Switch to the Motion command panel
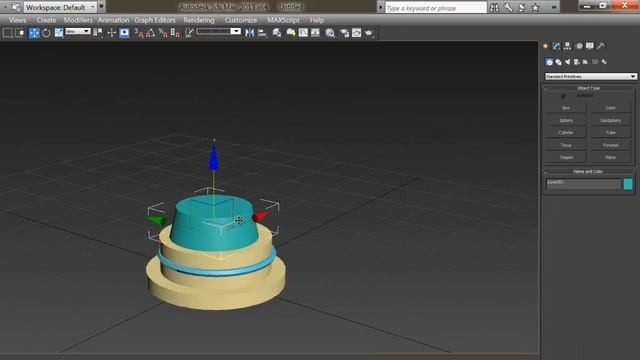This screenshot has height=360, width=640. coord(579,46)
